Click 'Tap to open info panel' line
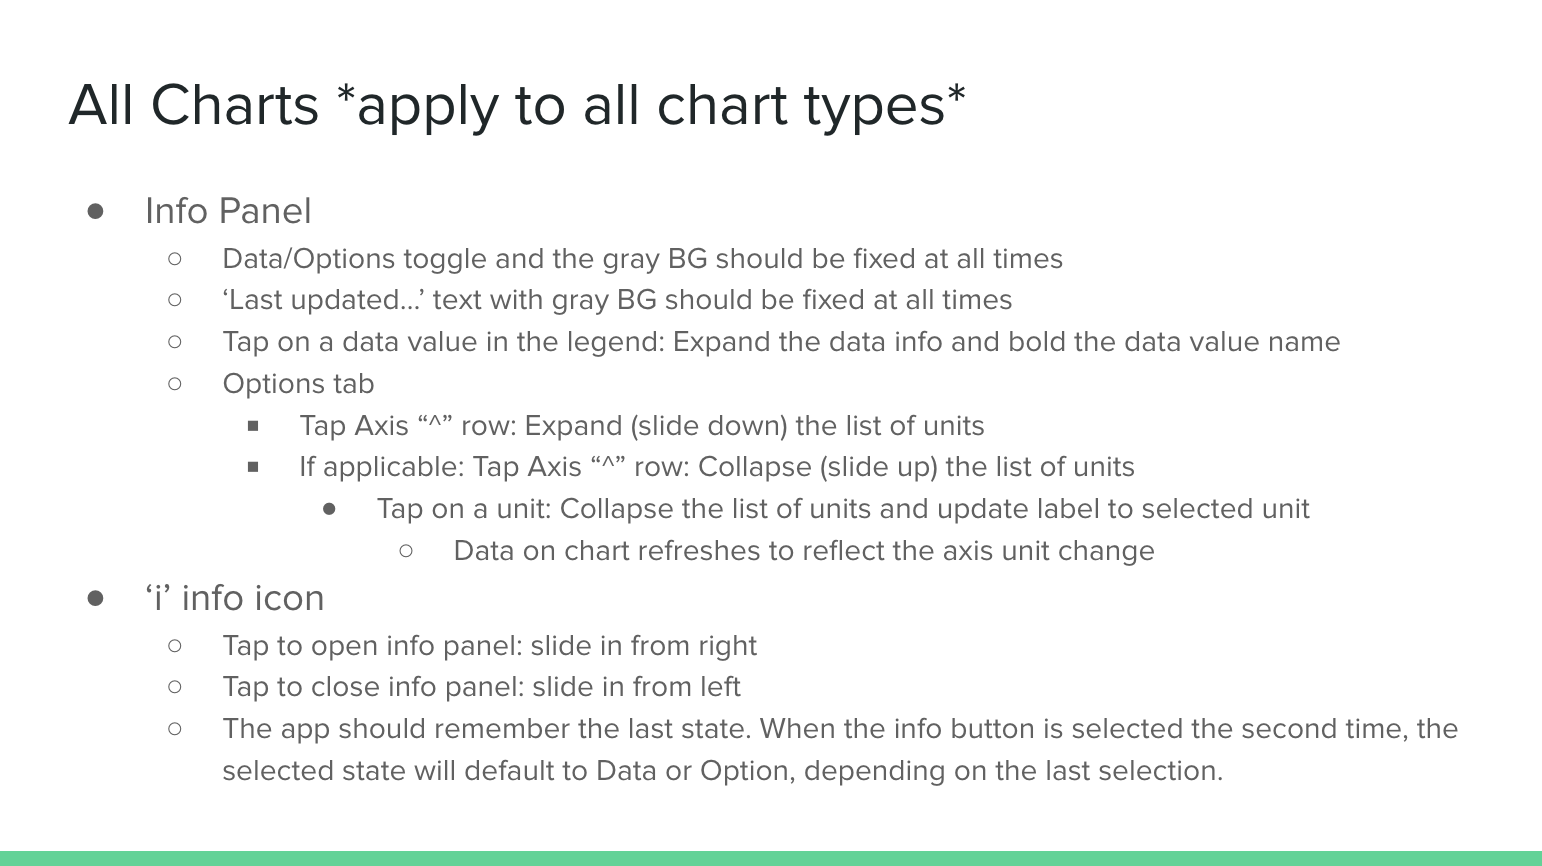This screenshot has width=1542, height=866. [x=490, y=646]
